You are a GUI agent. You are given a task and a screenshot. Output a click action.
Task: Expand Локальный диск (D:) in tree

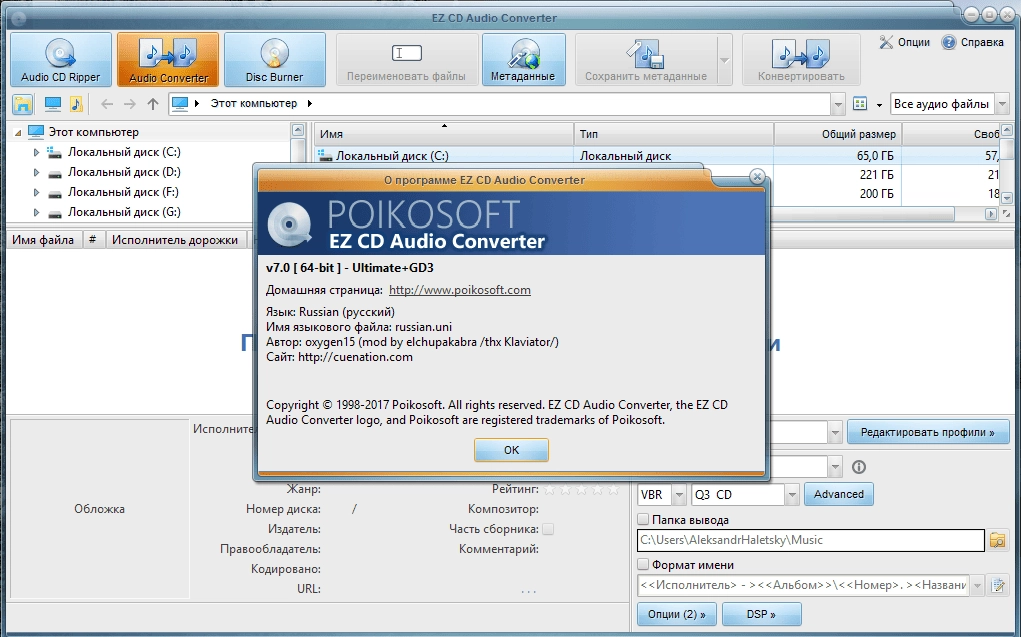coord(36,173)
